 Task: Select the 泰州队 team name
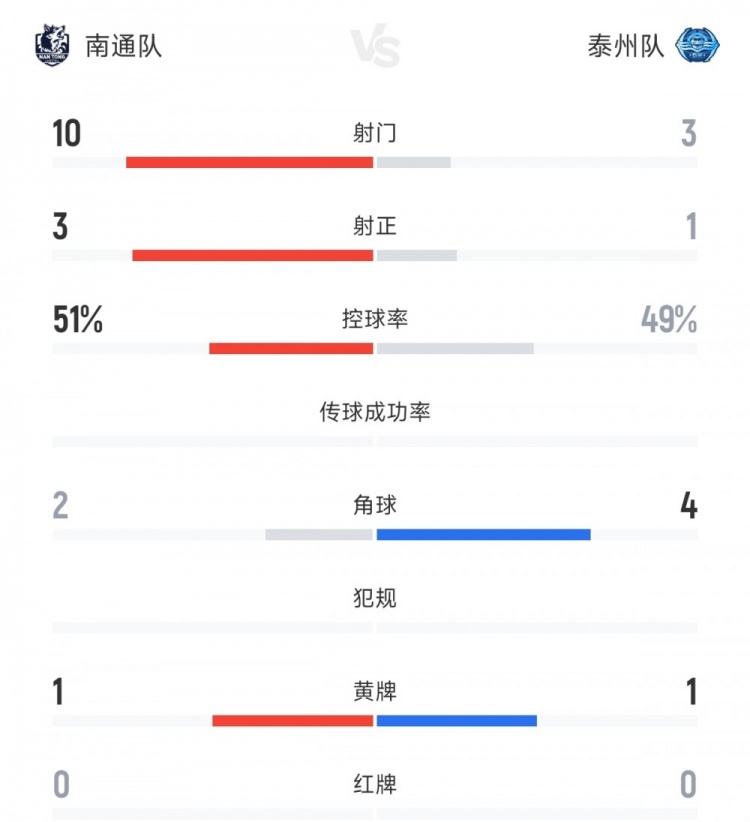tap(626, 46)
